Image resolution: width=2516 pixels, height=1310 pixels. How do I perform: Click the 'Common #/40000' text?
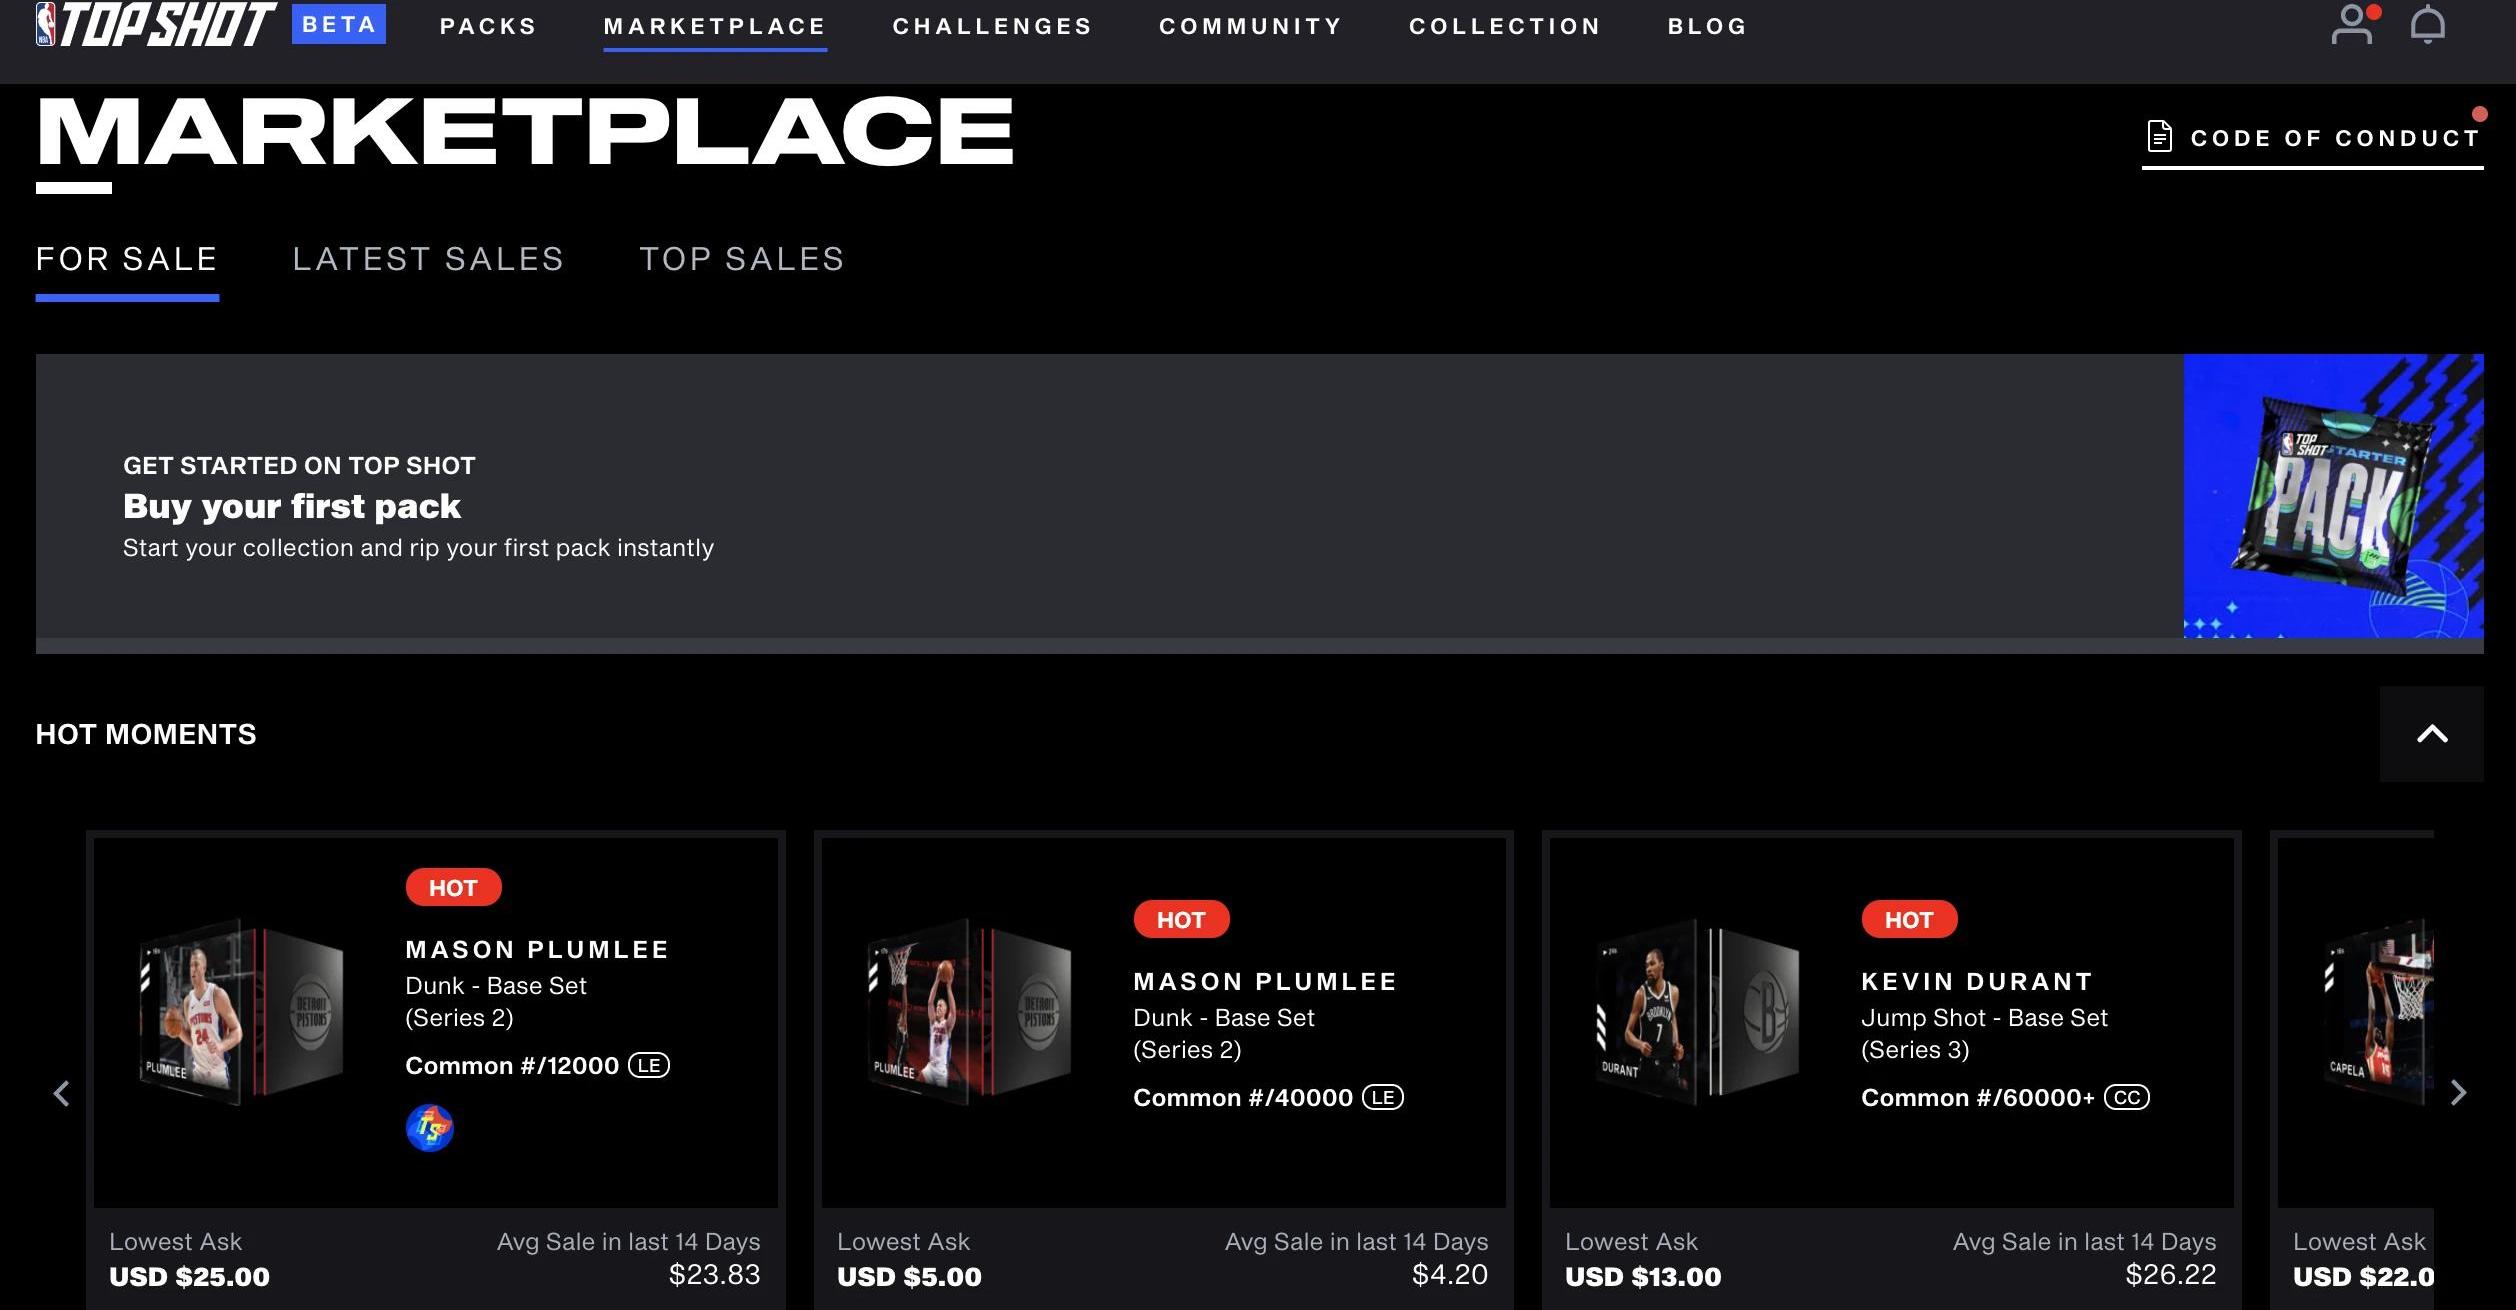coord(1243,1098)
